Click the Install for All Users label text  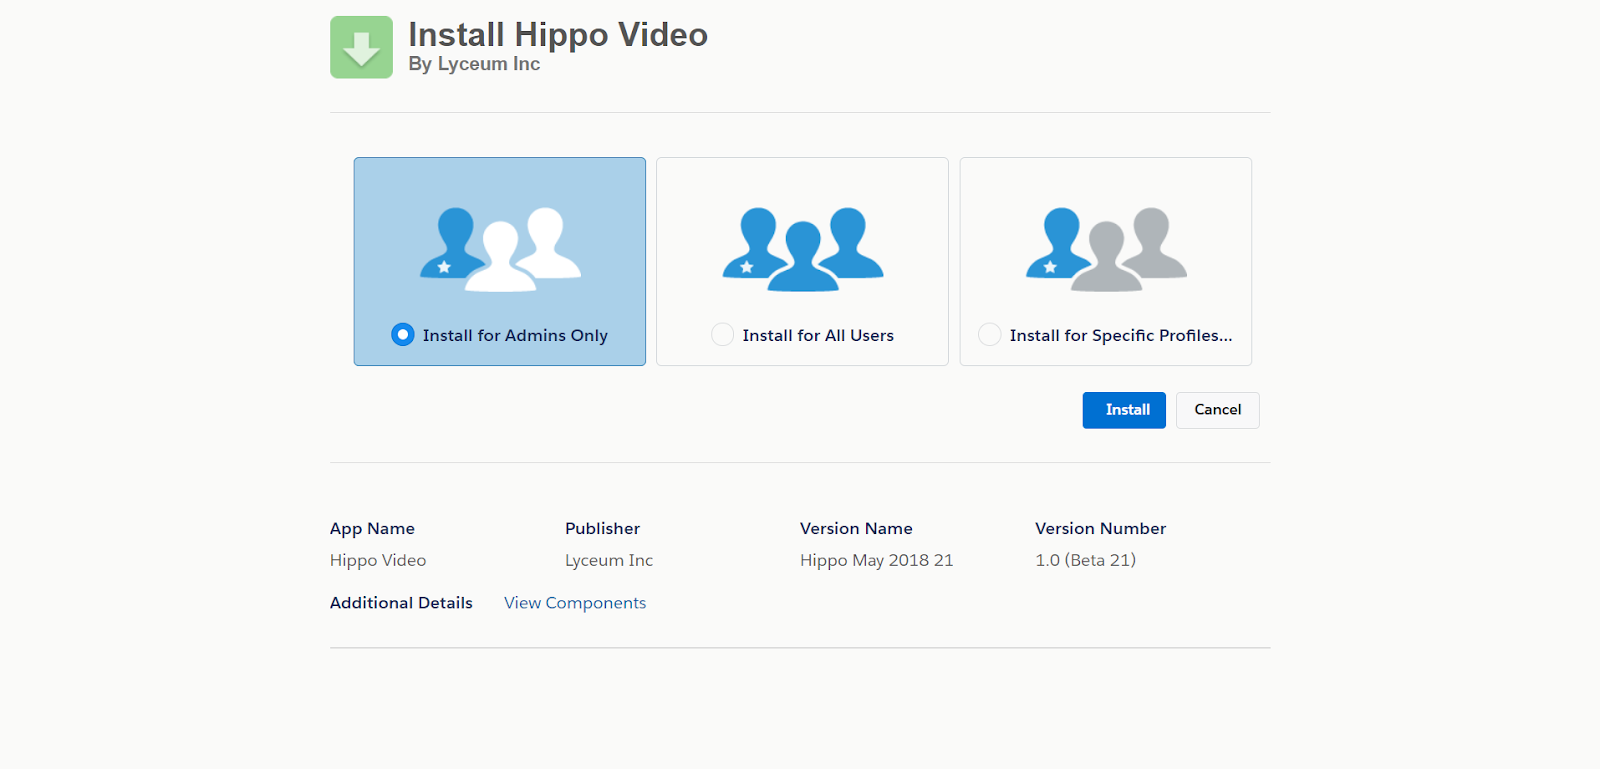coord(818,336)
